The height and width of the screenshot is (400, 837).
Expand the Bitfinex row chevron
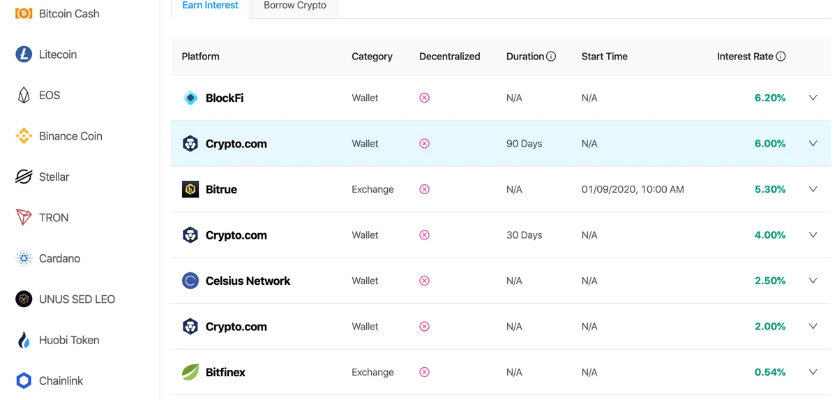coord(813,372)
